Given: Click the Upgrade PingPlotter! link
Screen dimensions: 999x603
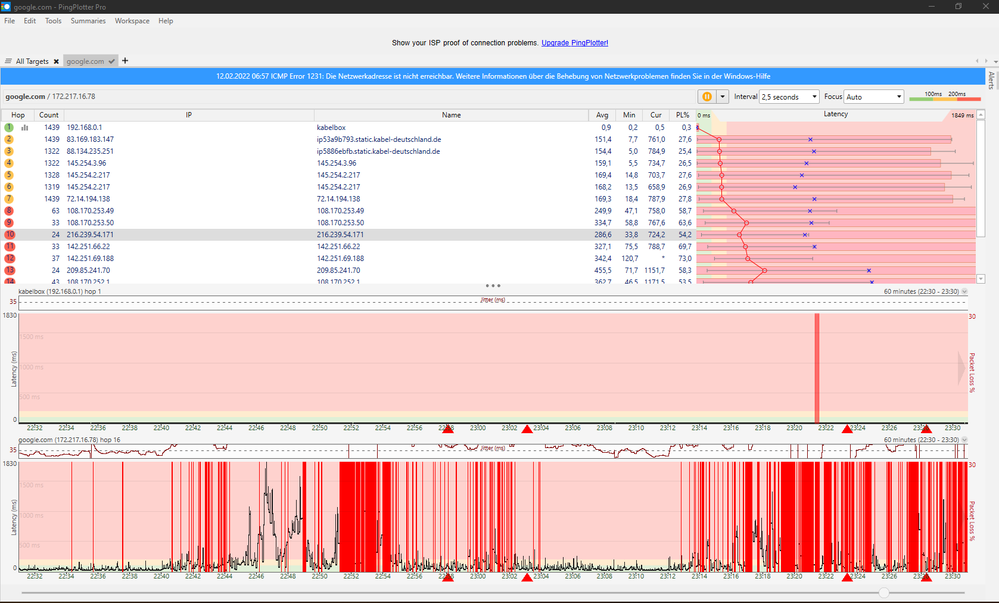Looking at the screenshot, I should [574, 43].
